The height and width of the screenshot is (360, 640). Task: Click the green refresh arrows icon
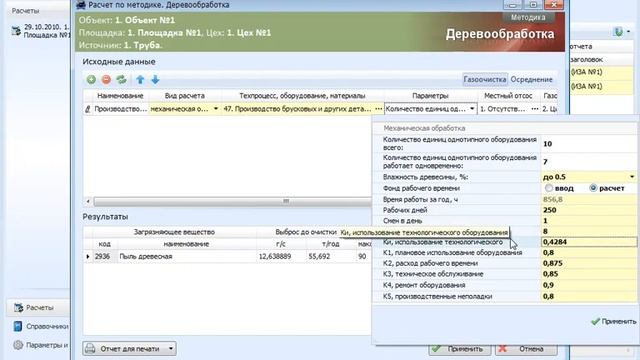coord(121,80)
